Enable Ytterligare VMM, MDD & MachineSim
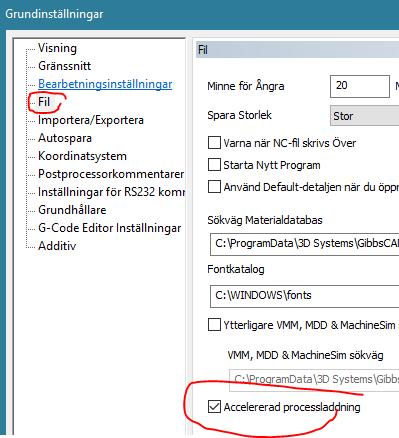The image size is (399, 438). tap(214, 324)
